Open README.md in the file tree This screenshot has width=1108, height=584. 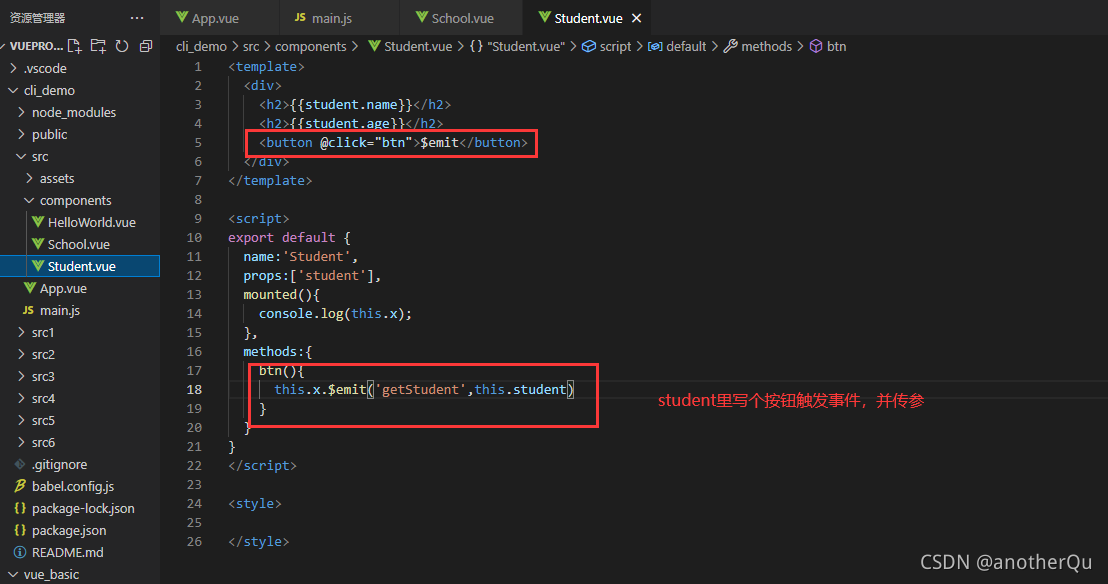pos(80,552)
